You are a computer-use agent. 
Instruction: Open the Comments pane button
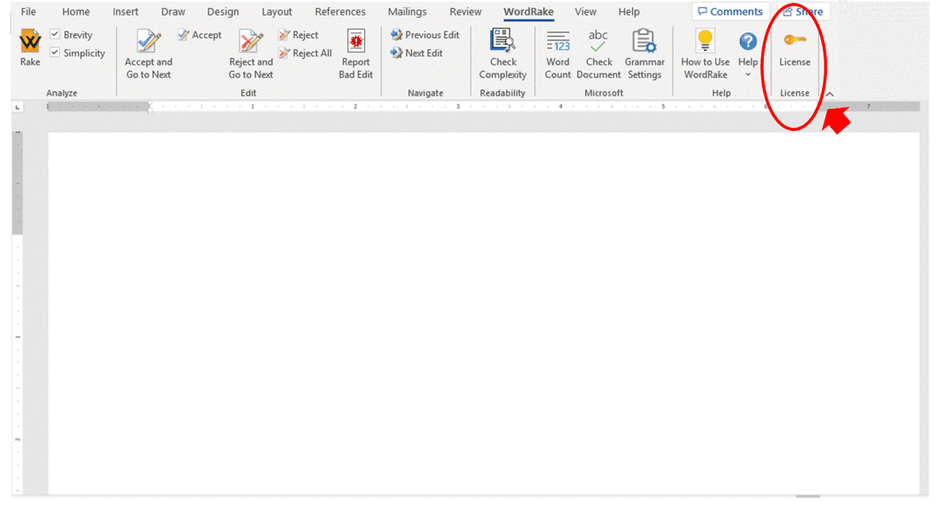(730, 11)
